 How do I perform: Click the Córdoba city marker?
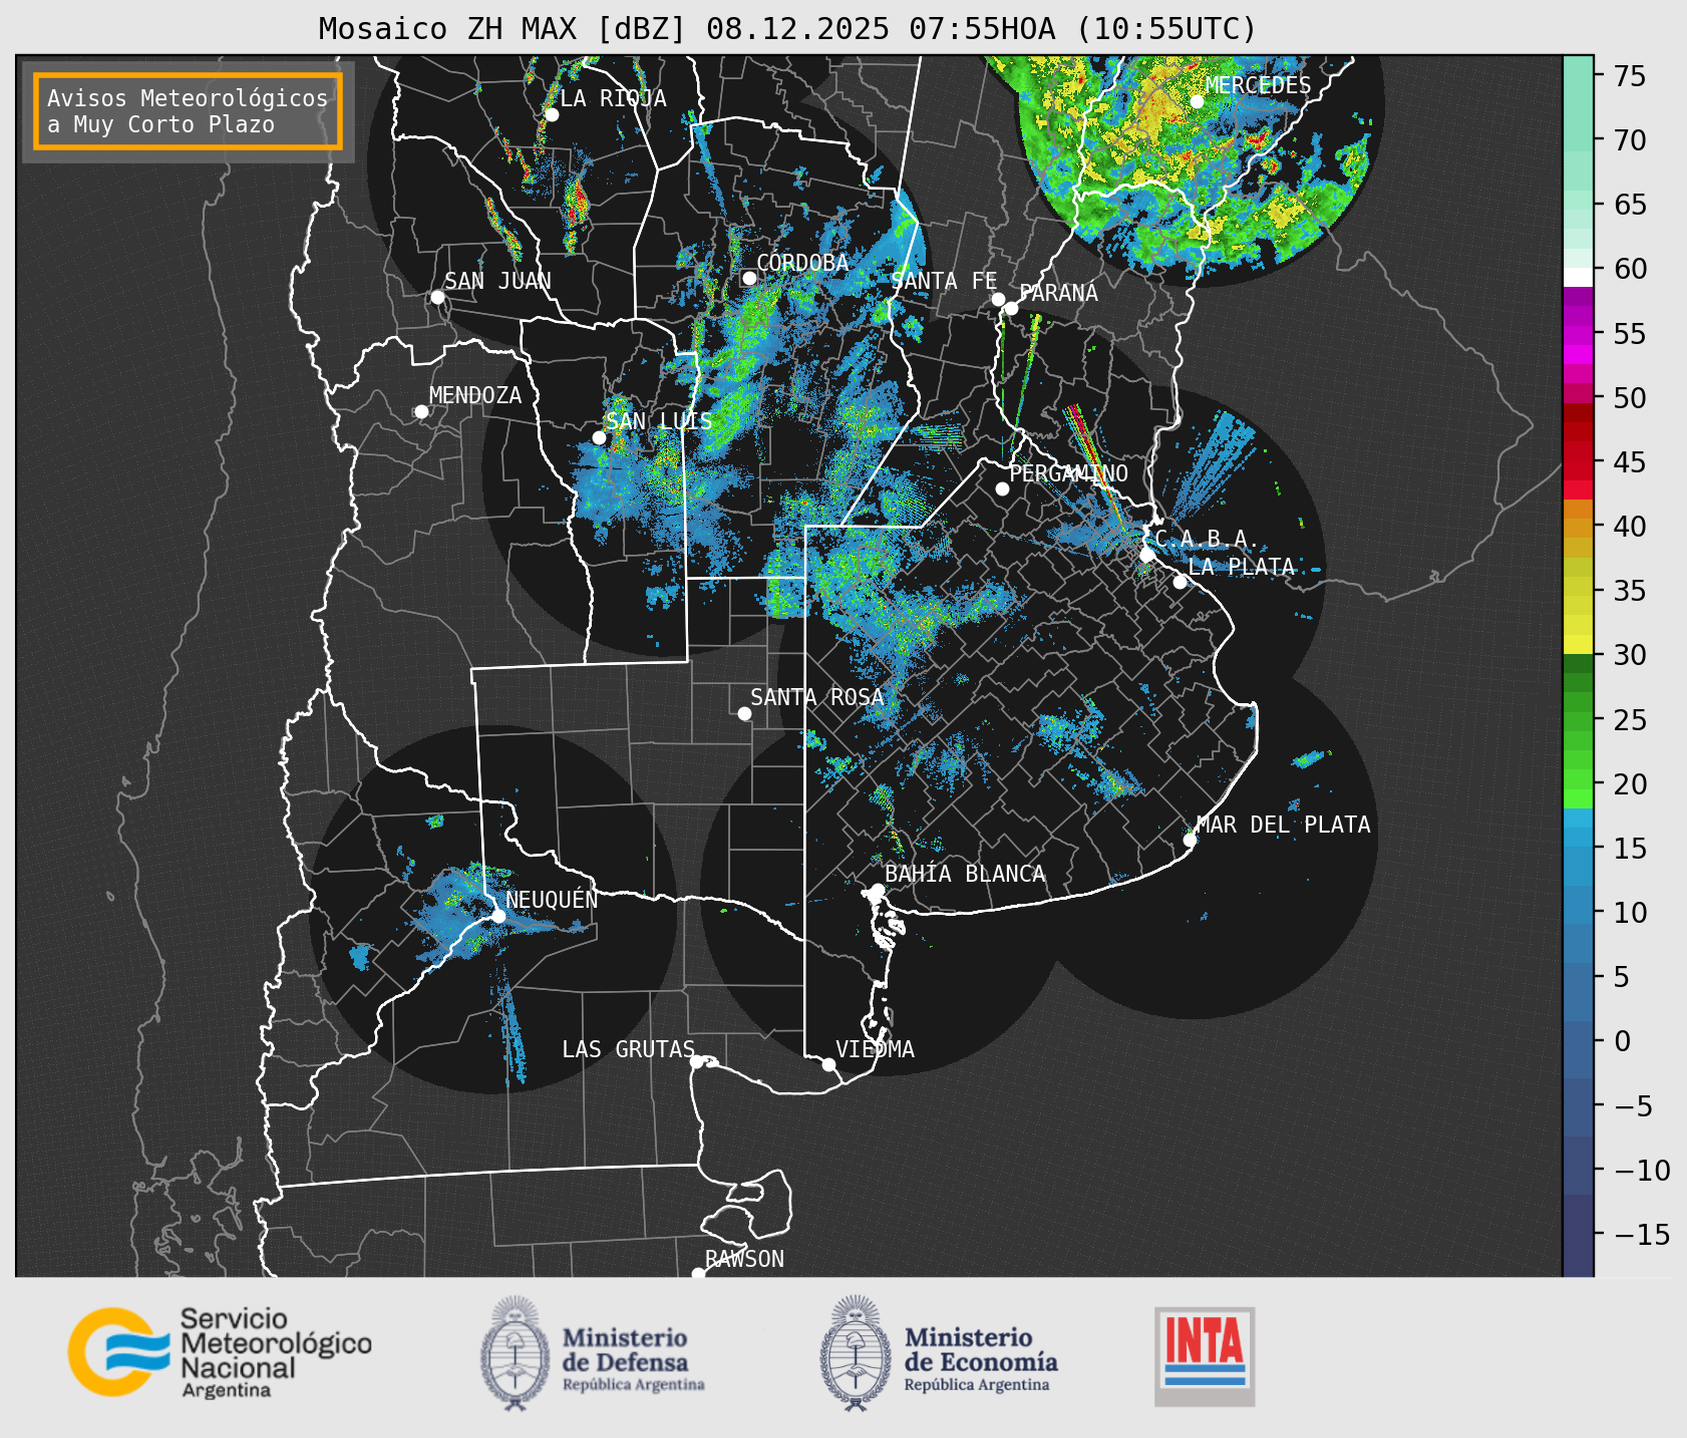[x=749, y=278]
